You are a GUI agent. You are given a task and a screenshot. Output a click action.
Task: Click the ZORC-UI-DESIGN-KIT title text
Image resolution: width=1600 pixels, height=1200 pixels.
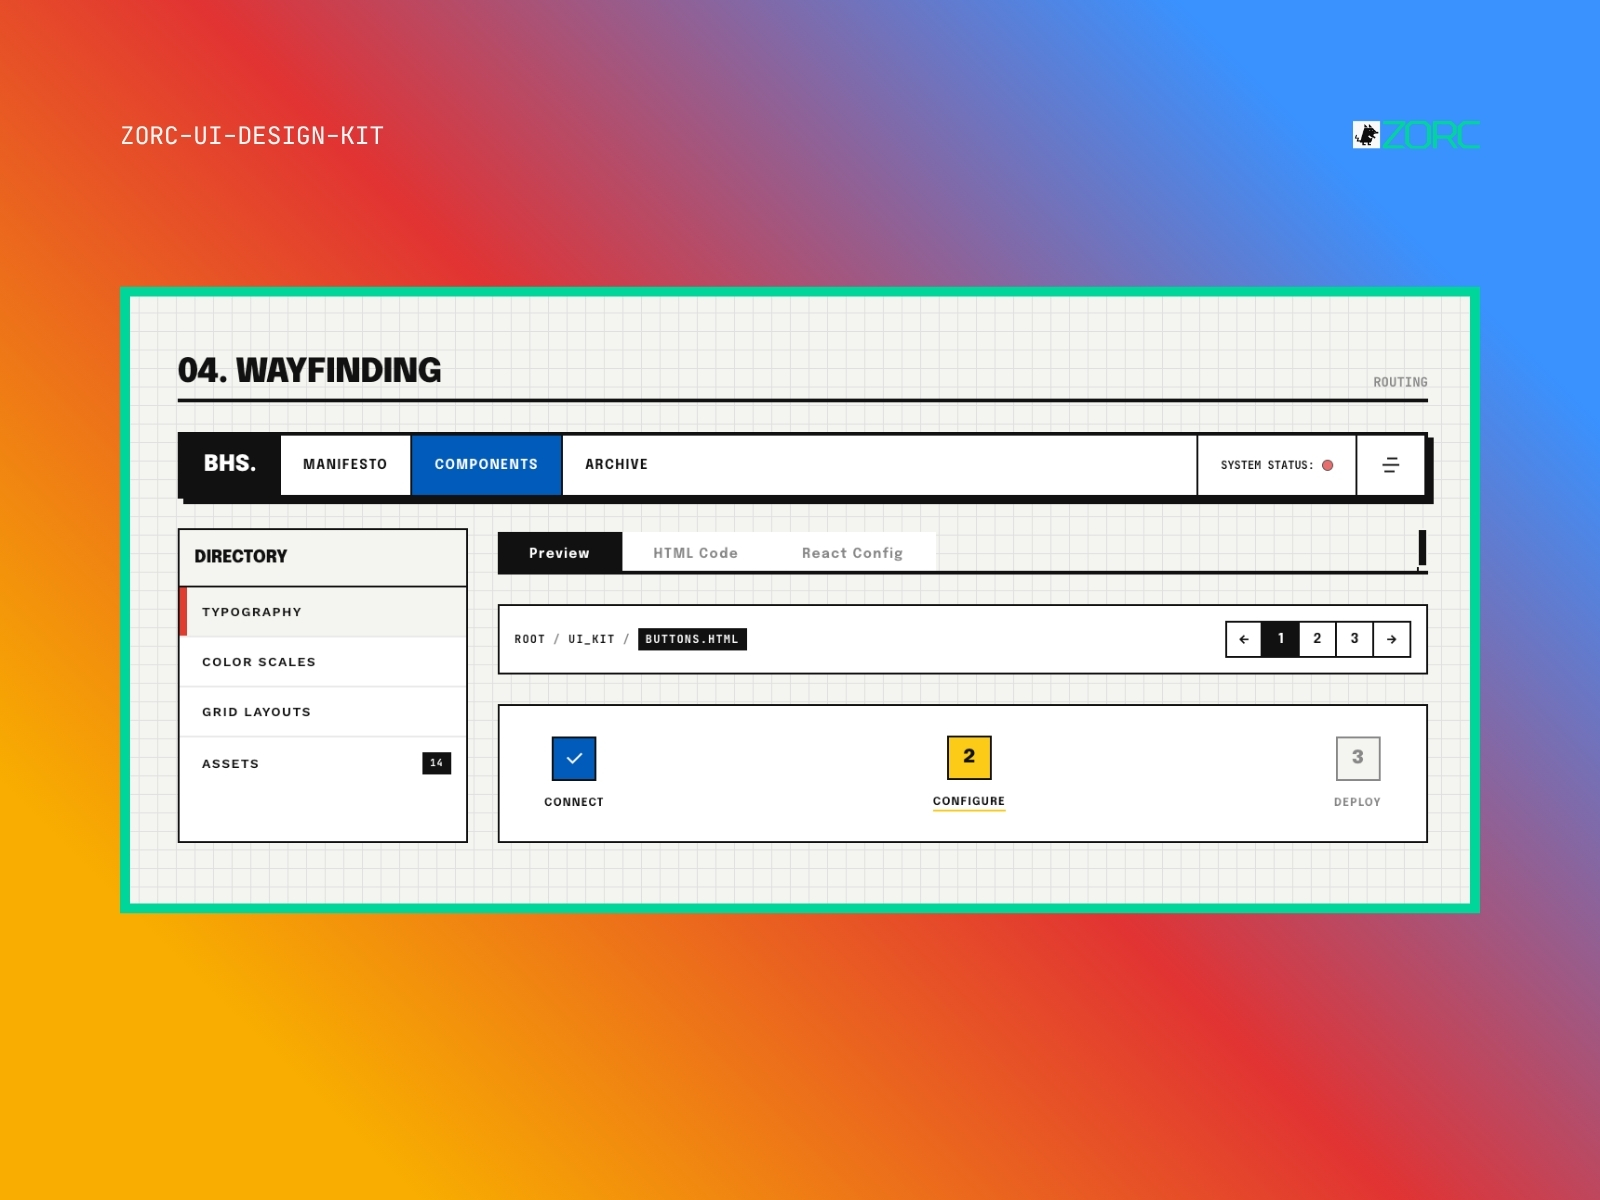tap(252, 136)
